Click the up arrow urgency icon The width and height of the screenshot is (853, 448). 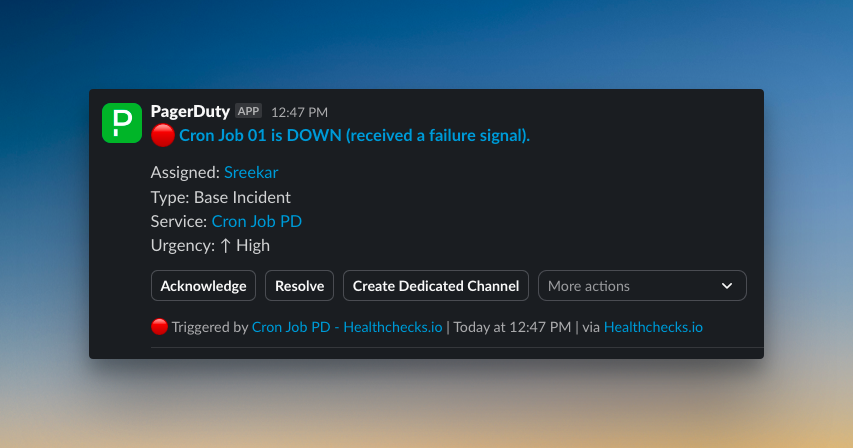coord(226,246)
